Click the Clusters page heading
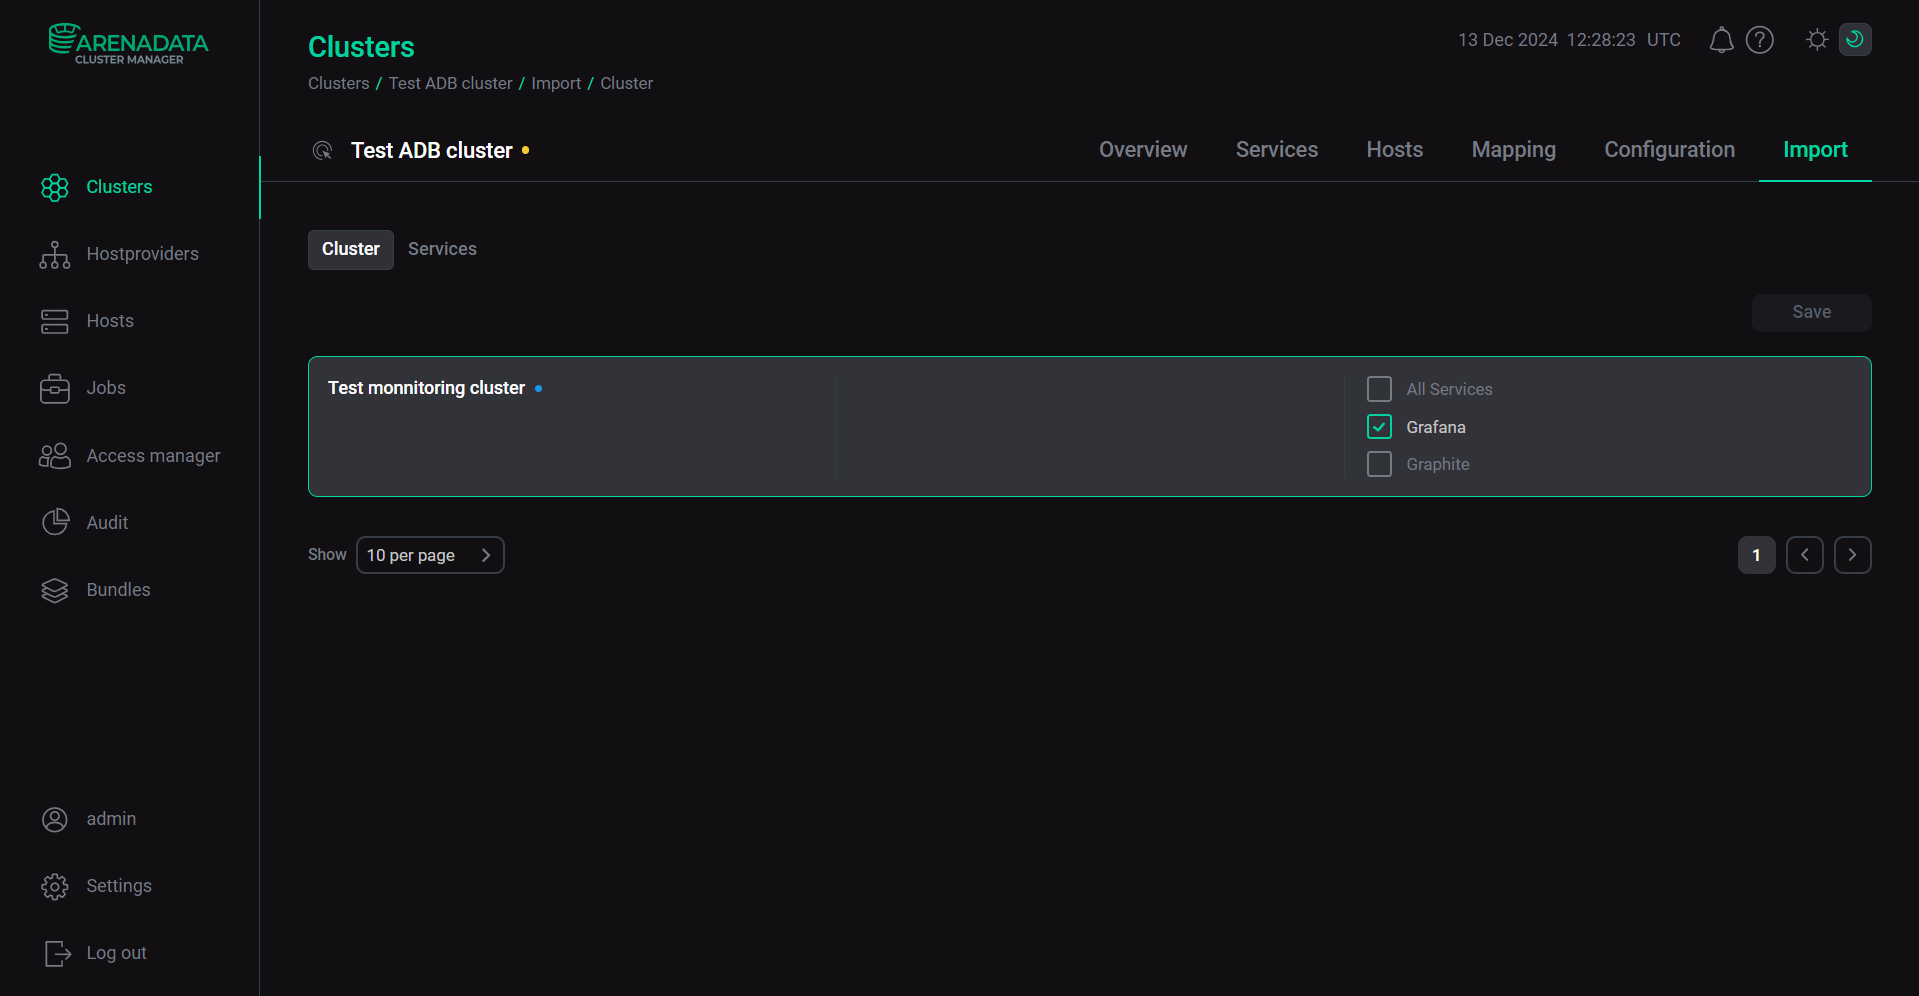This screenshot has width=1919, height=996. point(361,47)
